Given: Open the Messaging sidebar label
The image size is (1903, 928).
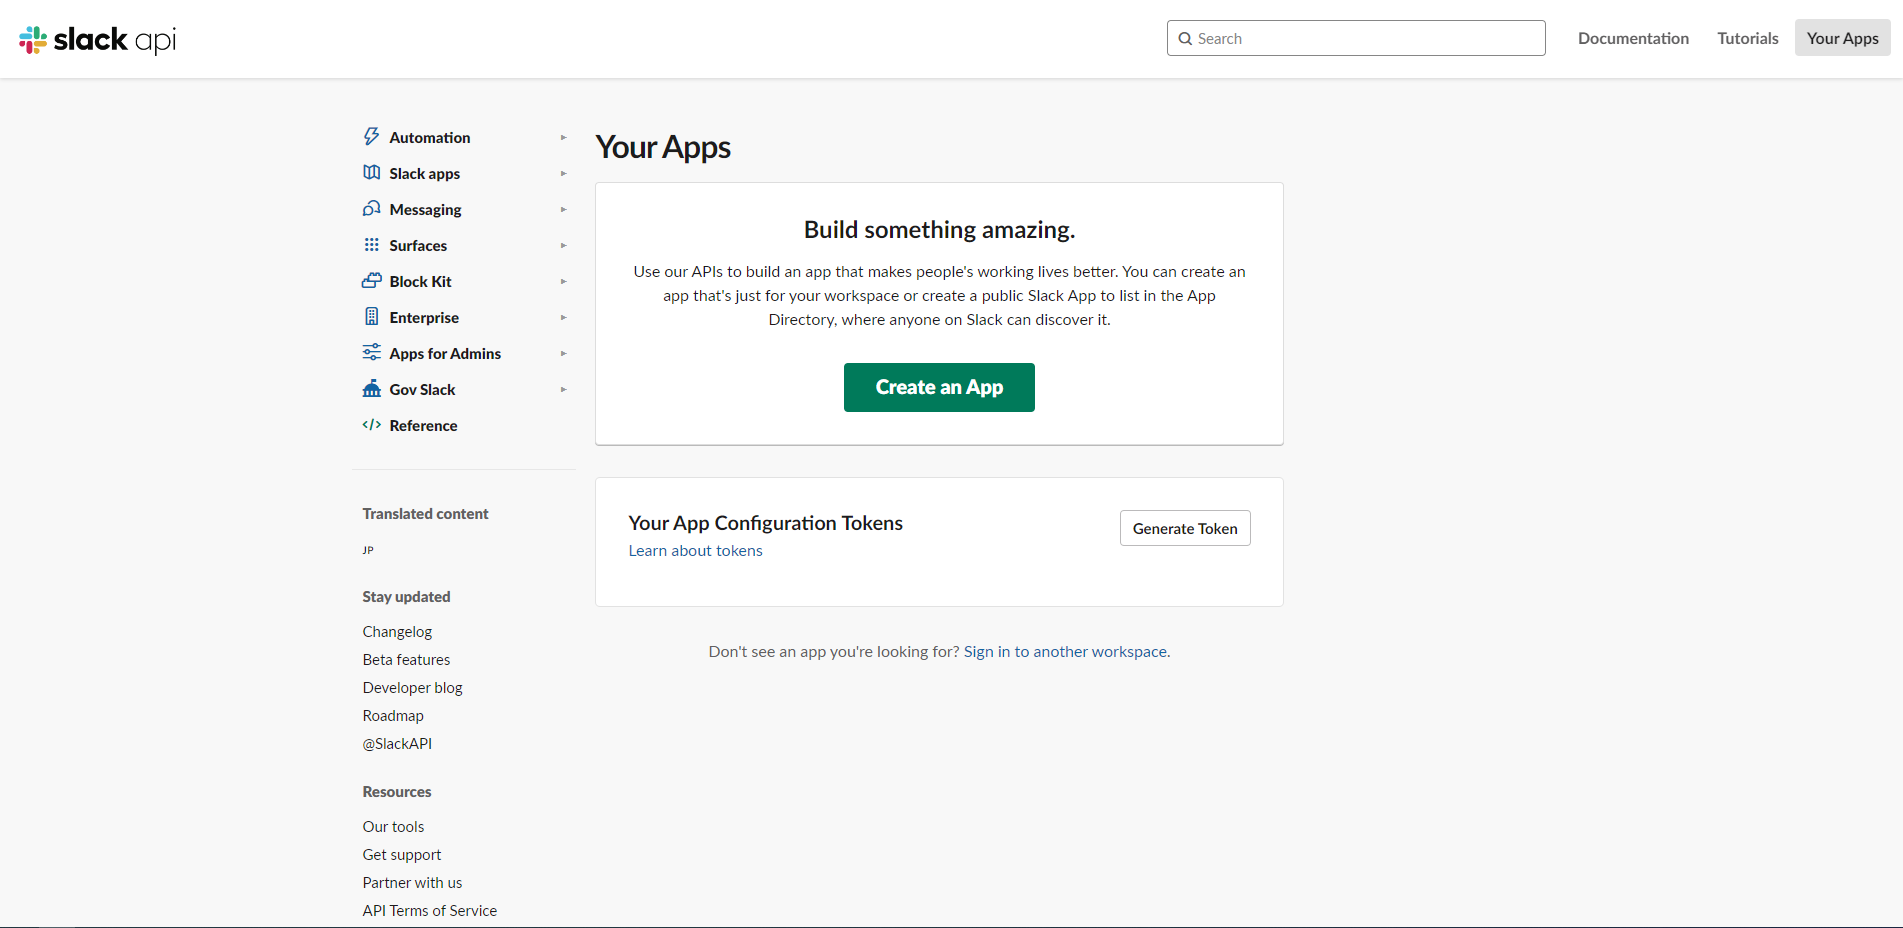Looking at the screenshot, I should [x=425, y=209].
